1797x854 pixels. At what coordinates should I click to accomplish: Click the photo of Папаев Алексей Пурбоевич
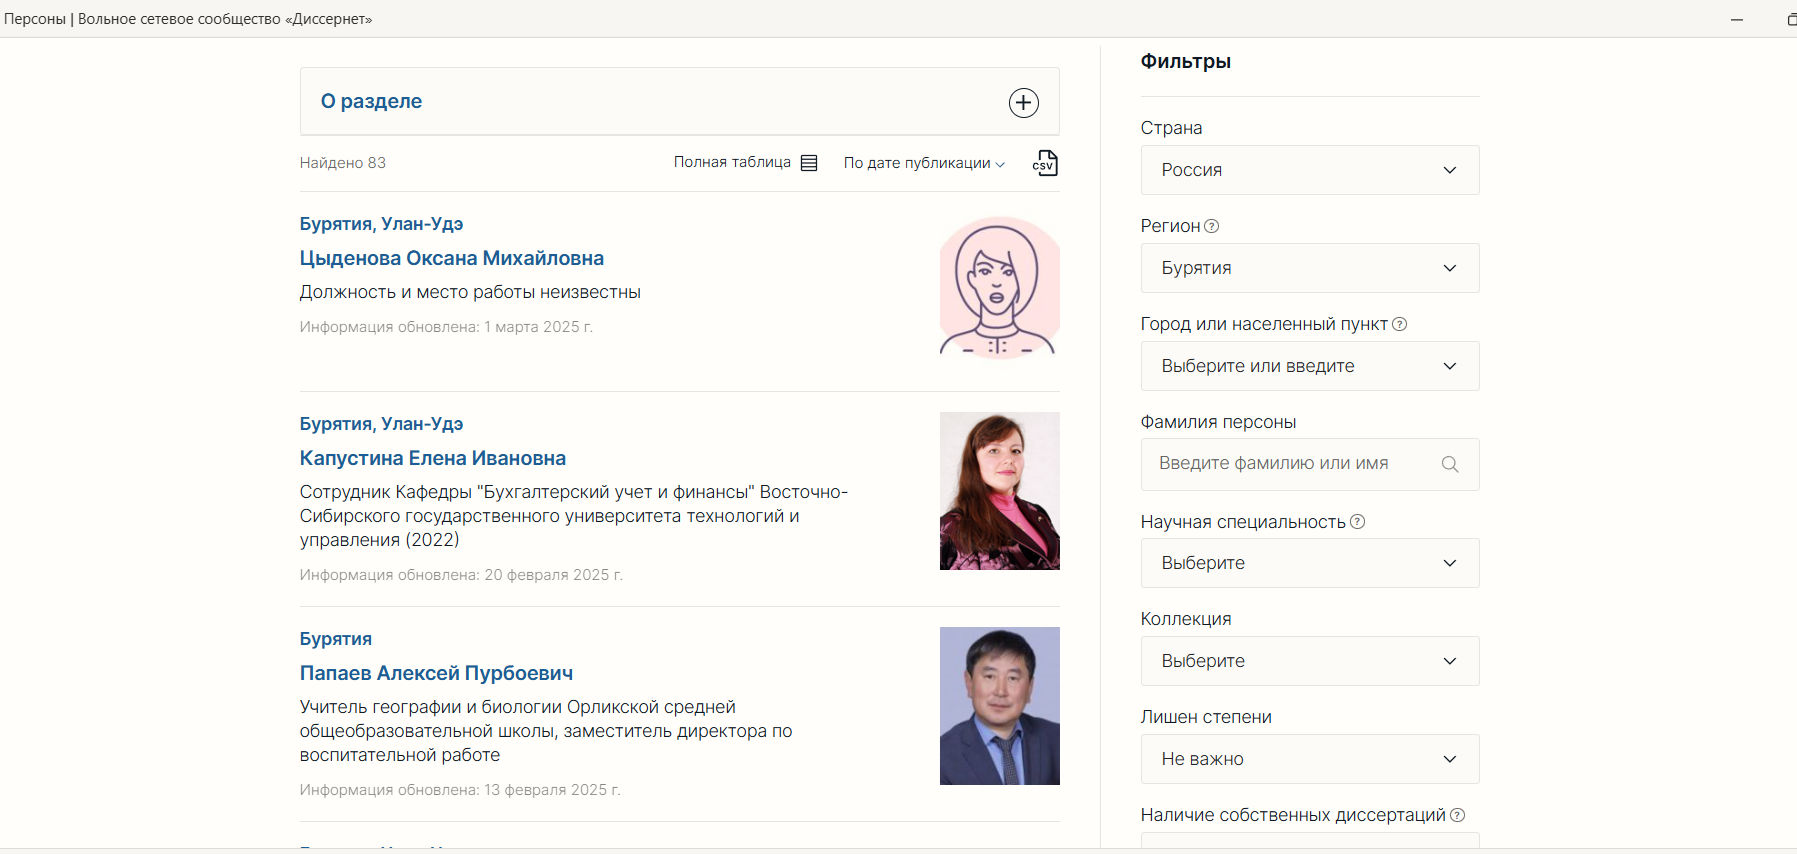(x=999, y=706)
